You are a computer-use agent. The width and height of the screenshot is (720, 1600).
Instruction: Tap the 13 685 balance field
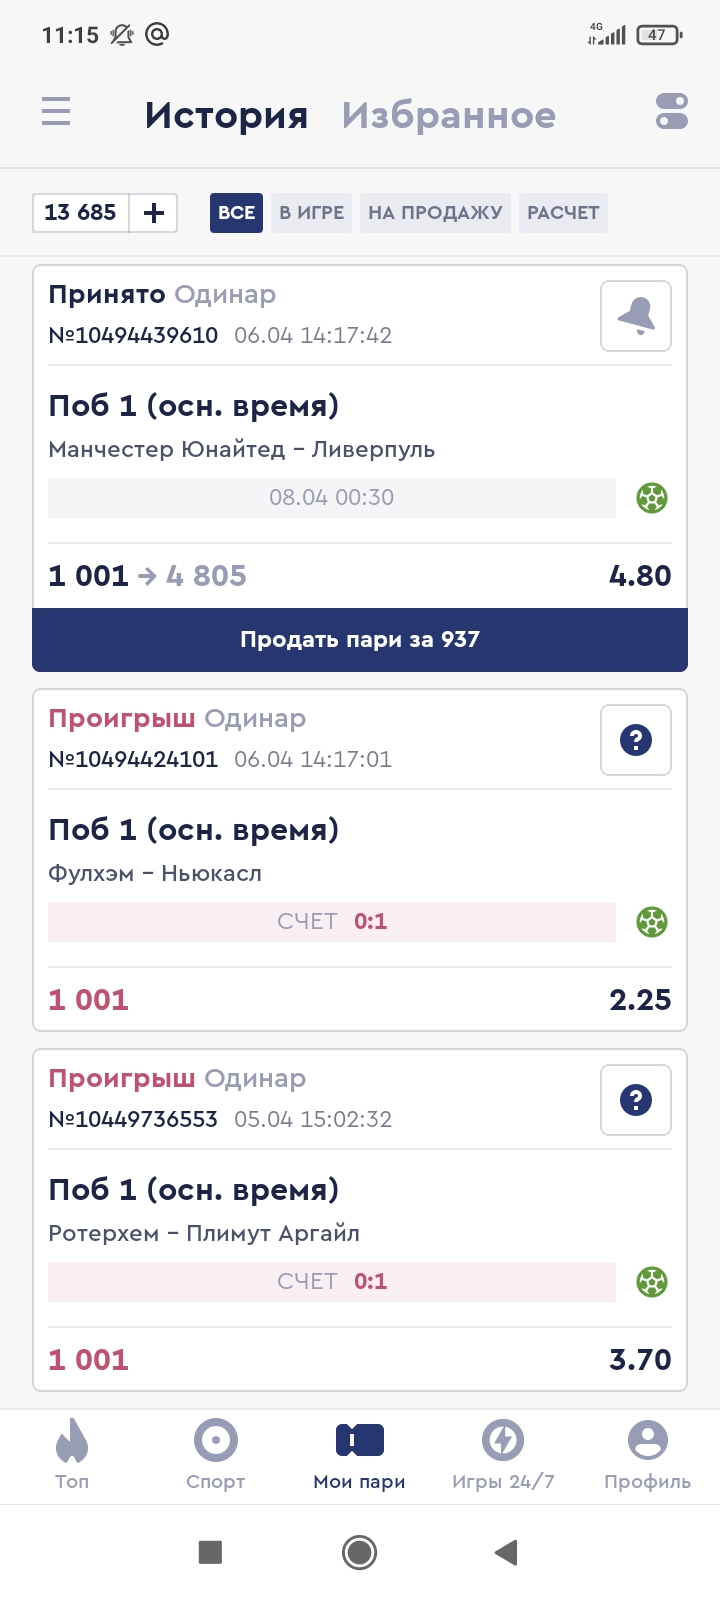pyautogui.click(x=81, y=213)
